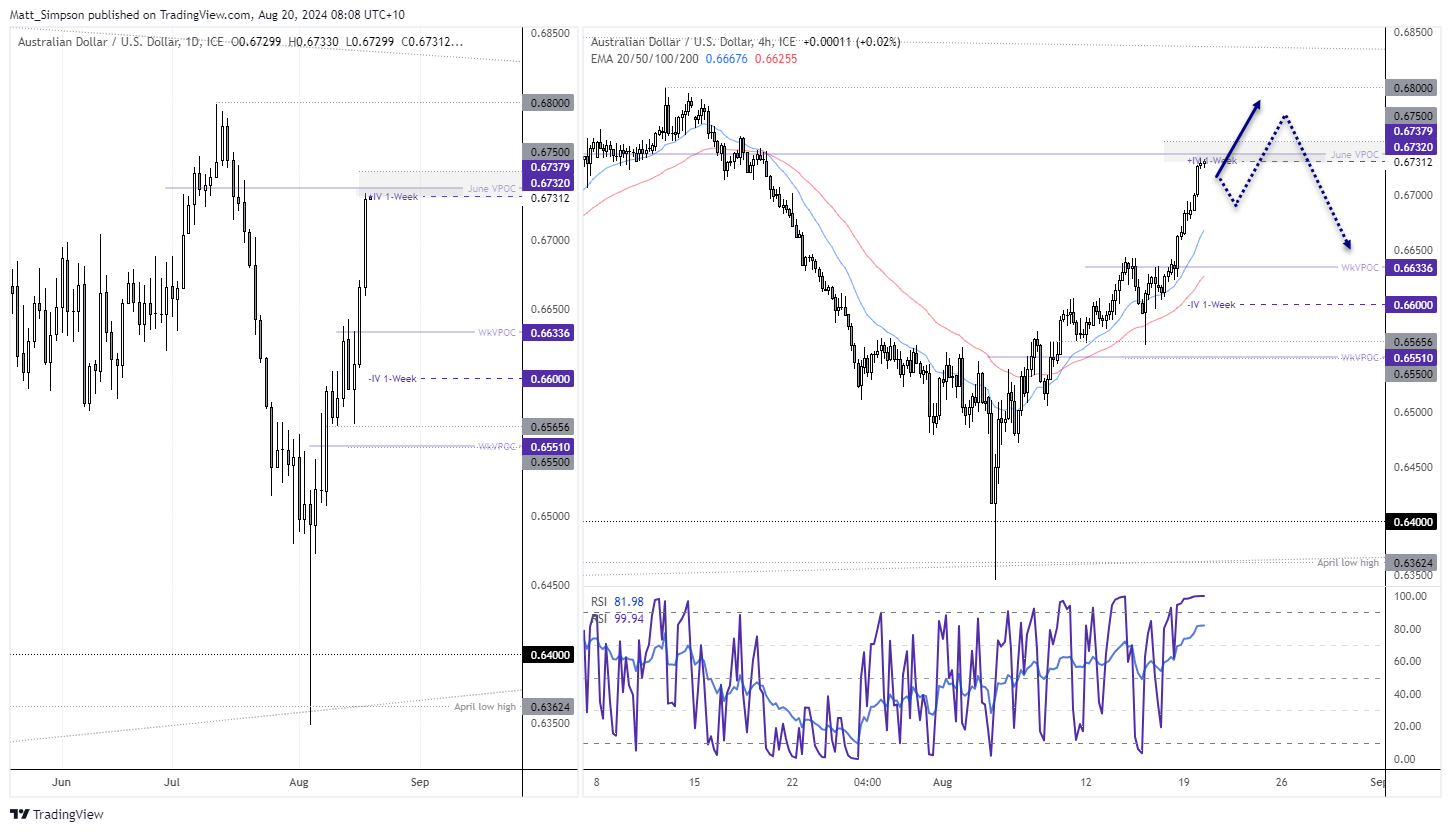
Task: Click the 0.68500 axis value on daily chart
Action: click(549, 33)
